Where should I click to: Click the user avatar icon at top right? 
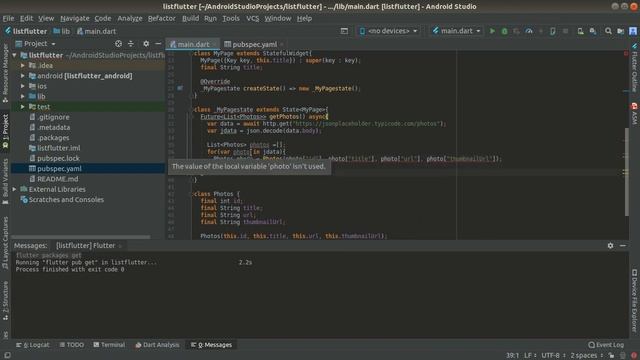click(x=633, y=31)
